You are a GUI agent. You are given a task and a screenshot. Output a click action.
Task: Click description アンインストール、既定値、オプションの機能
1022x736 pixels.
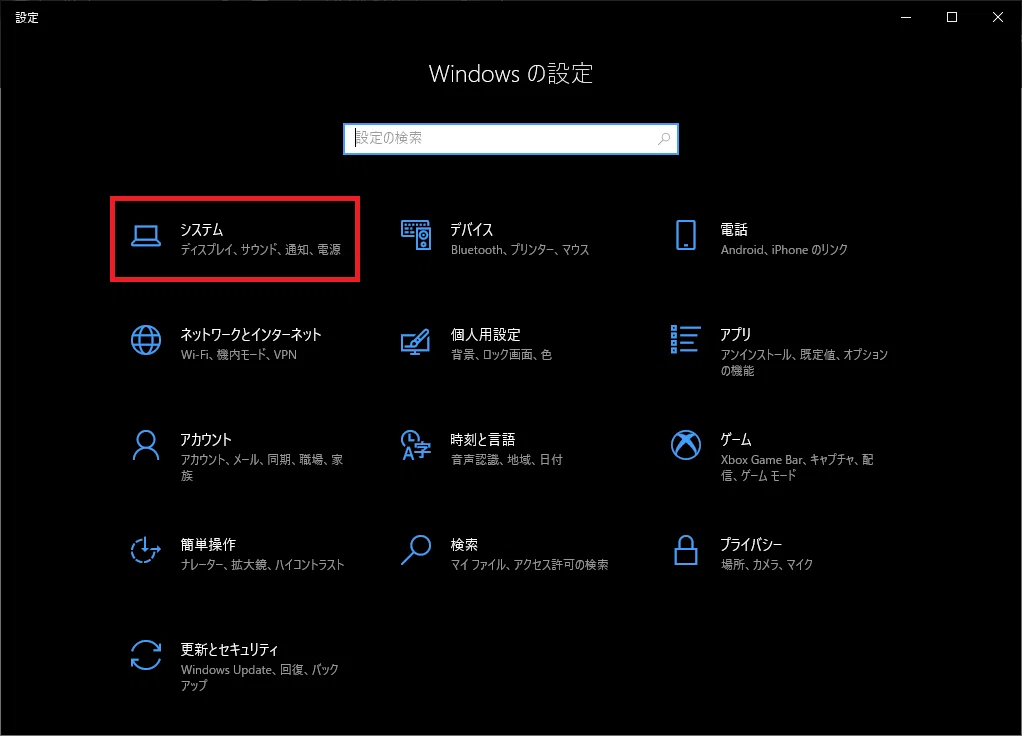pos(804,362)
